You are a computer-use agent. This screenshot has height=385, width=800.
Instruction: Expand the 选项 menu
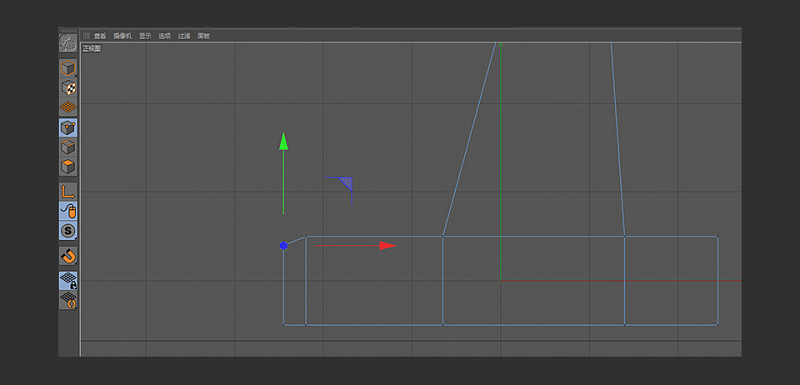[x=164, y=36]
